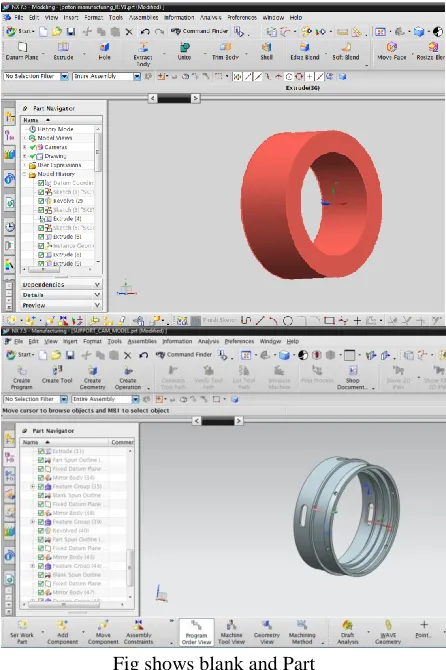
Task: Open Assemblies menu in Modeling window
Action: 144,18
